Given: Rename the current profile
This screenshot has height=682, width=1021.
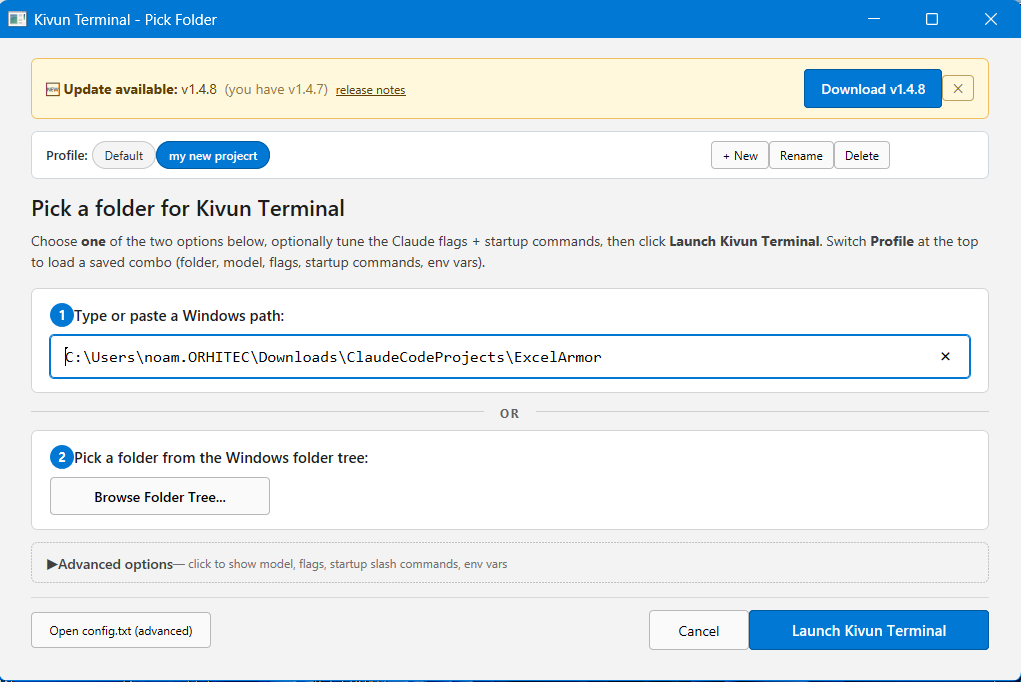Looking at the screenshot, I should pyautogui.click(x=801, y=156).
